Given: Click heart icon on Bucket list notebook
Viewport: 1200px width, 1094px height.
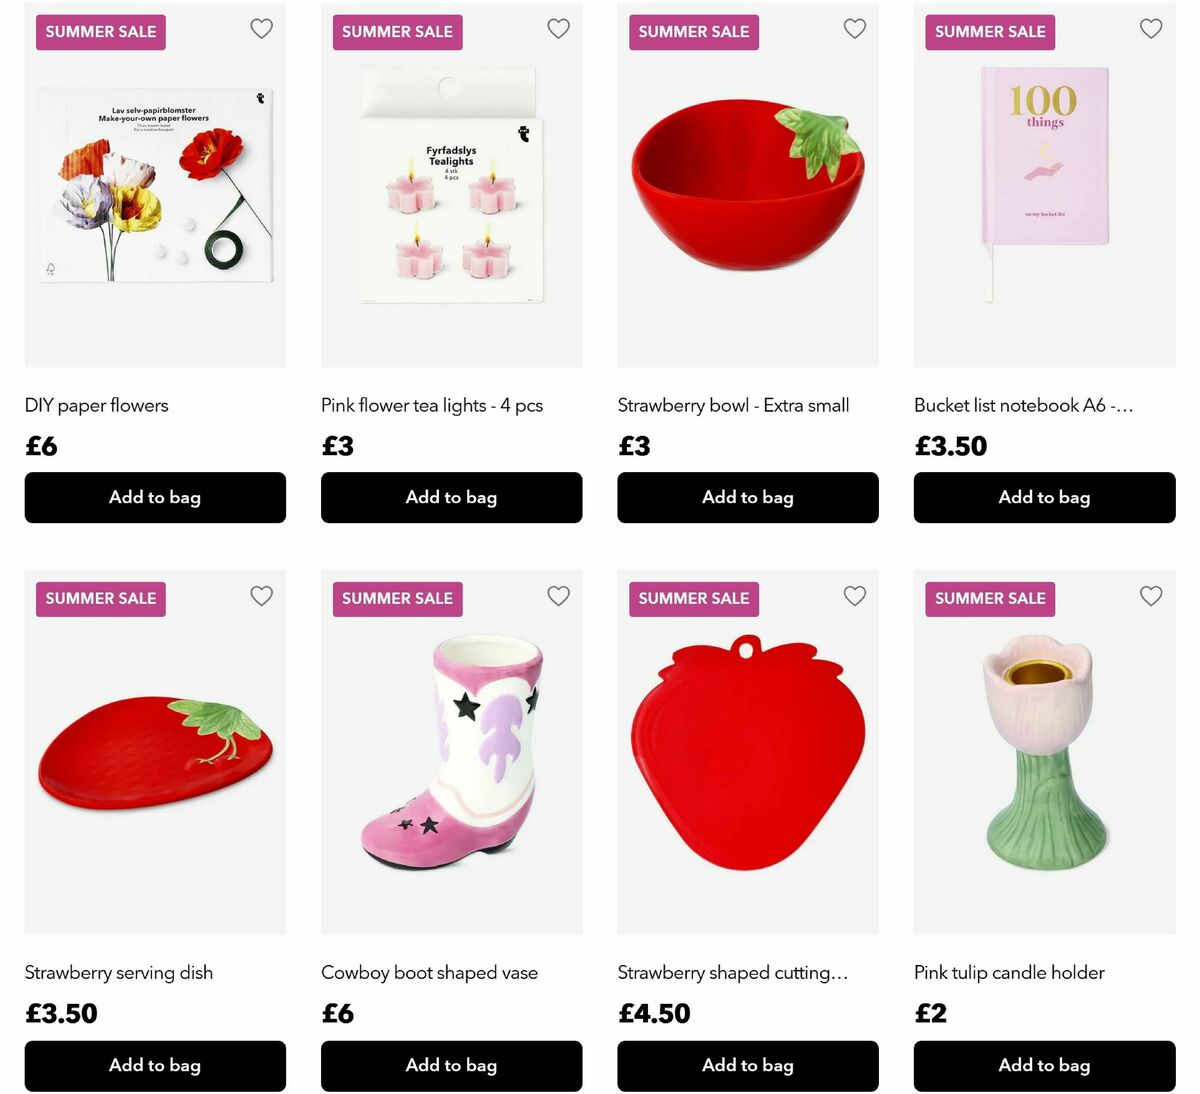Looking at the screenshot, I should point(1151,29).
